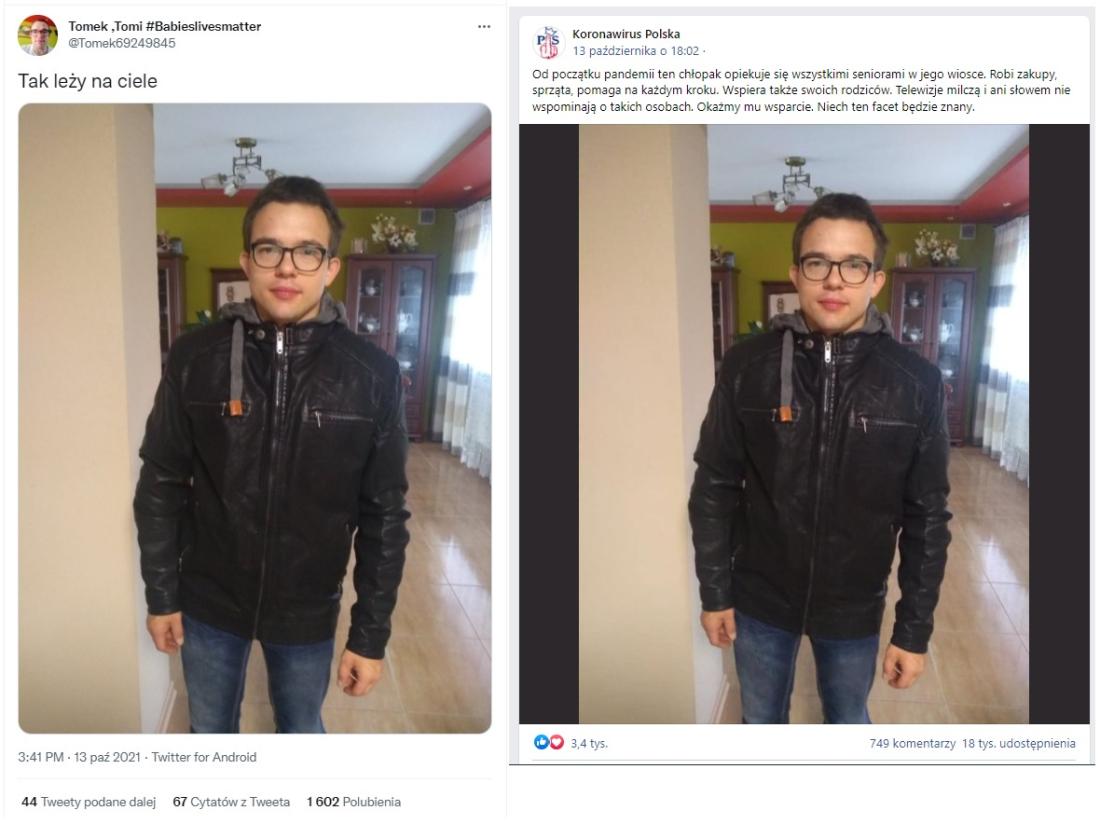The width and height of the screenshot is (1100, 824).
Task: Click the red heart reaction icon
Action: pyautogui.click(x=556, y=742)
